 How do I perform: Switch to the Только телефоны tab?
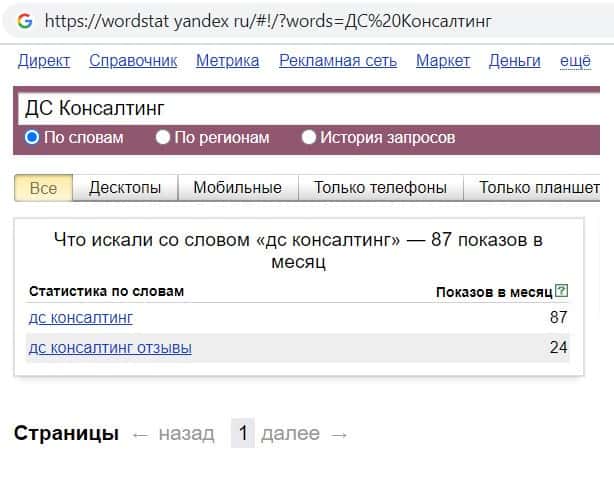tap(381, 188)
